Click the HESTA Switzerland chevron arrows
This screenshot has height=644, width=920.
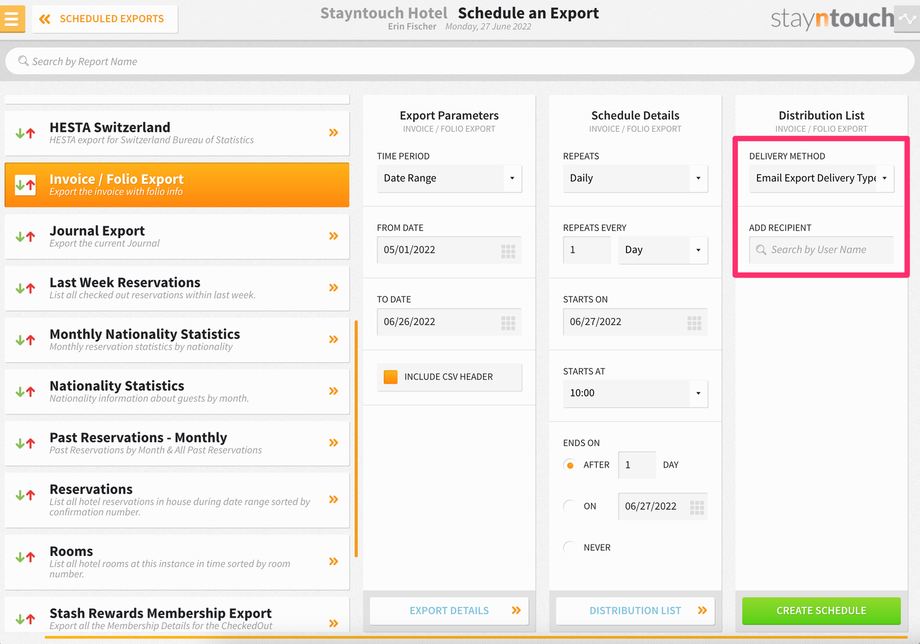pyautogui.click(x=333, y=133)
